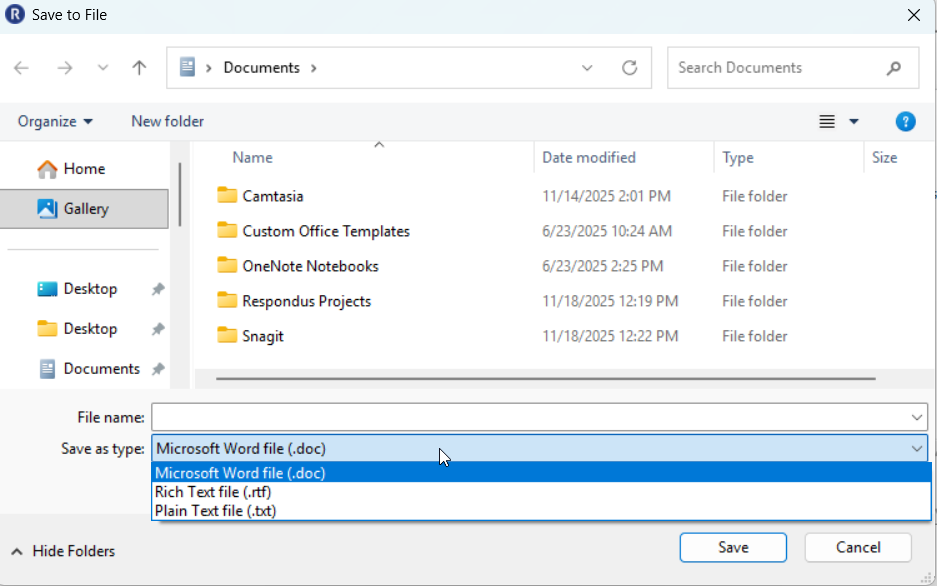
Task: Unpin Desktop from the sidebar
Action: (x=157, y=288)
